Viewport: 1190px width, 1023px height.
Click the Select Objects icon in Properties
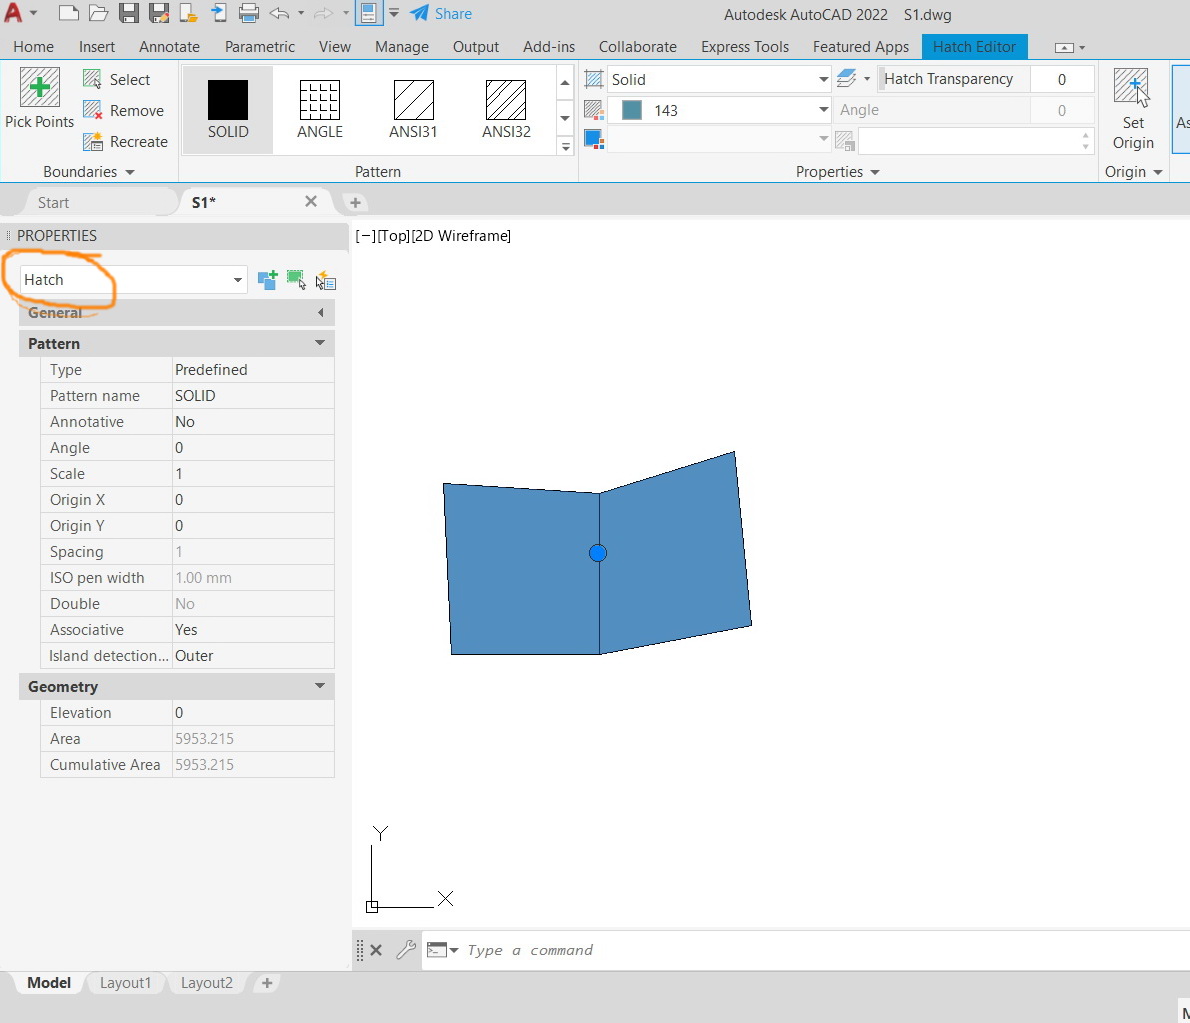[x=296, y=280]
